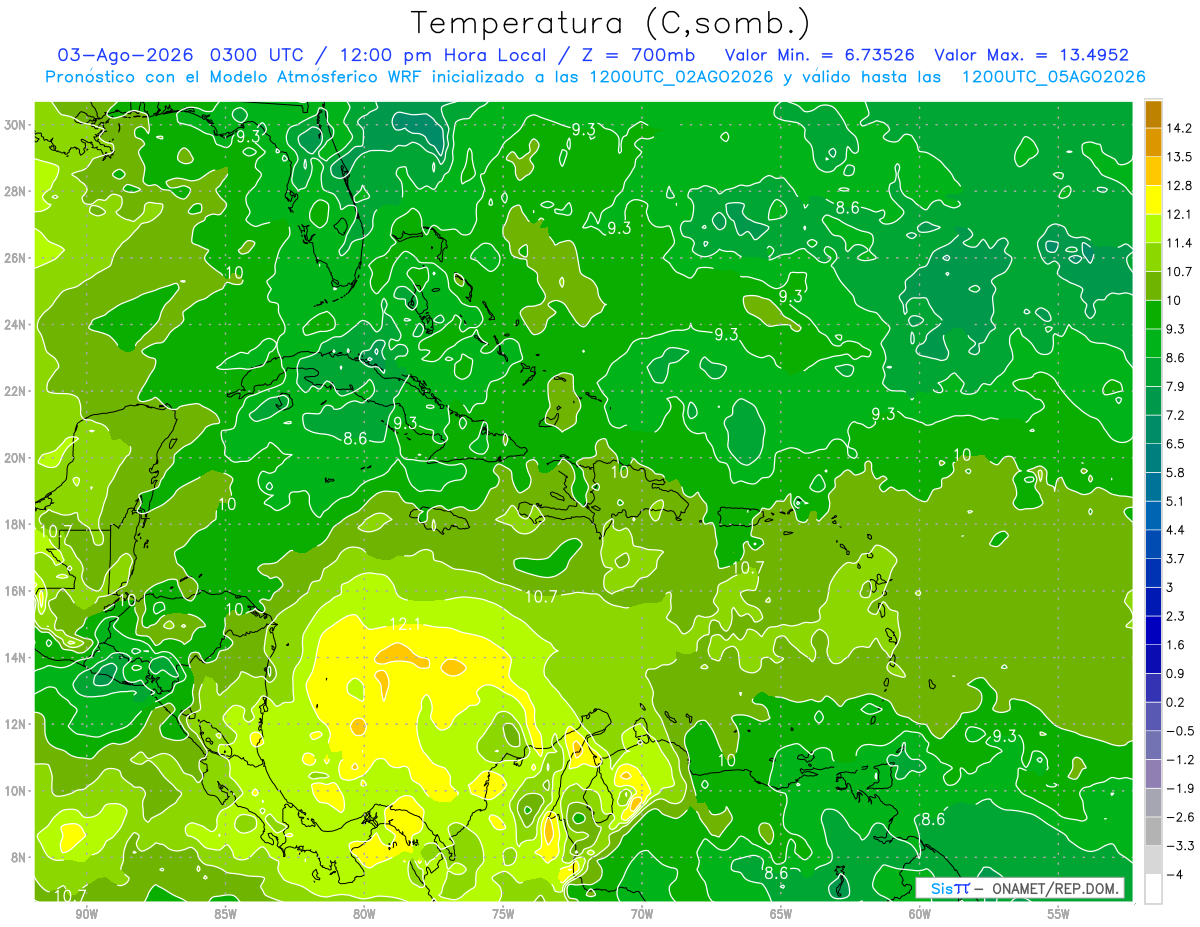Select the '03-Ago-2026' date text
1200x927 pixels.
coord(127,54)
